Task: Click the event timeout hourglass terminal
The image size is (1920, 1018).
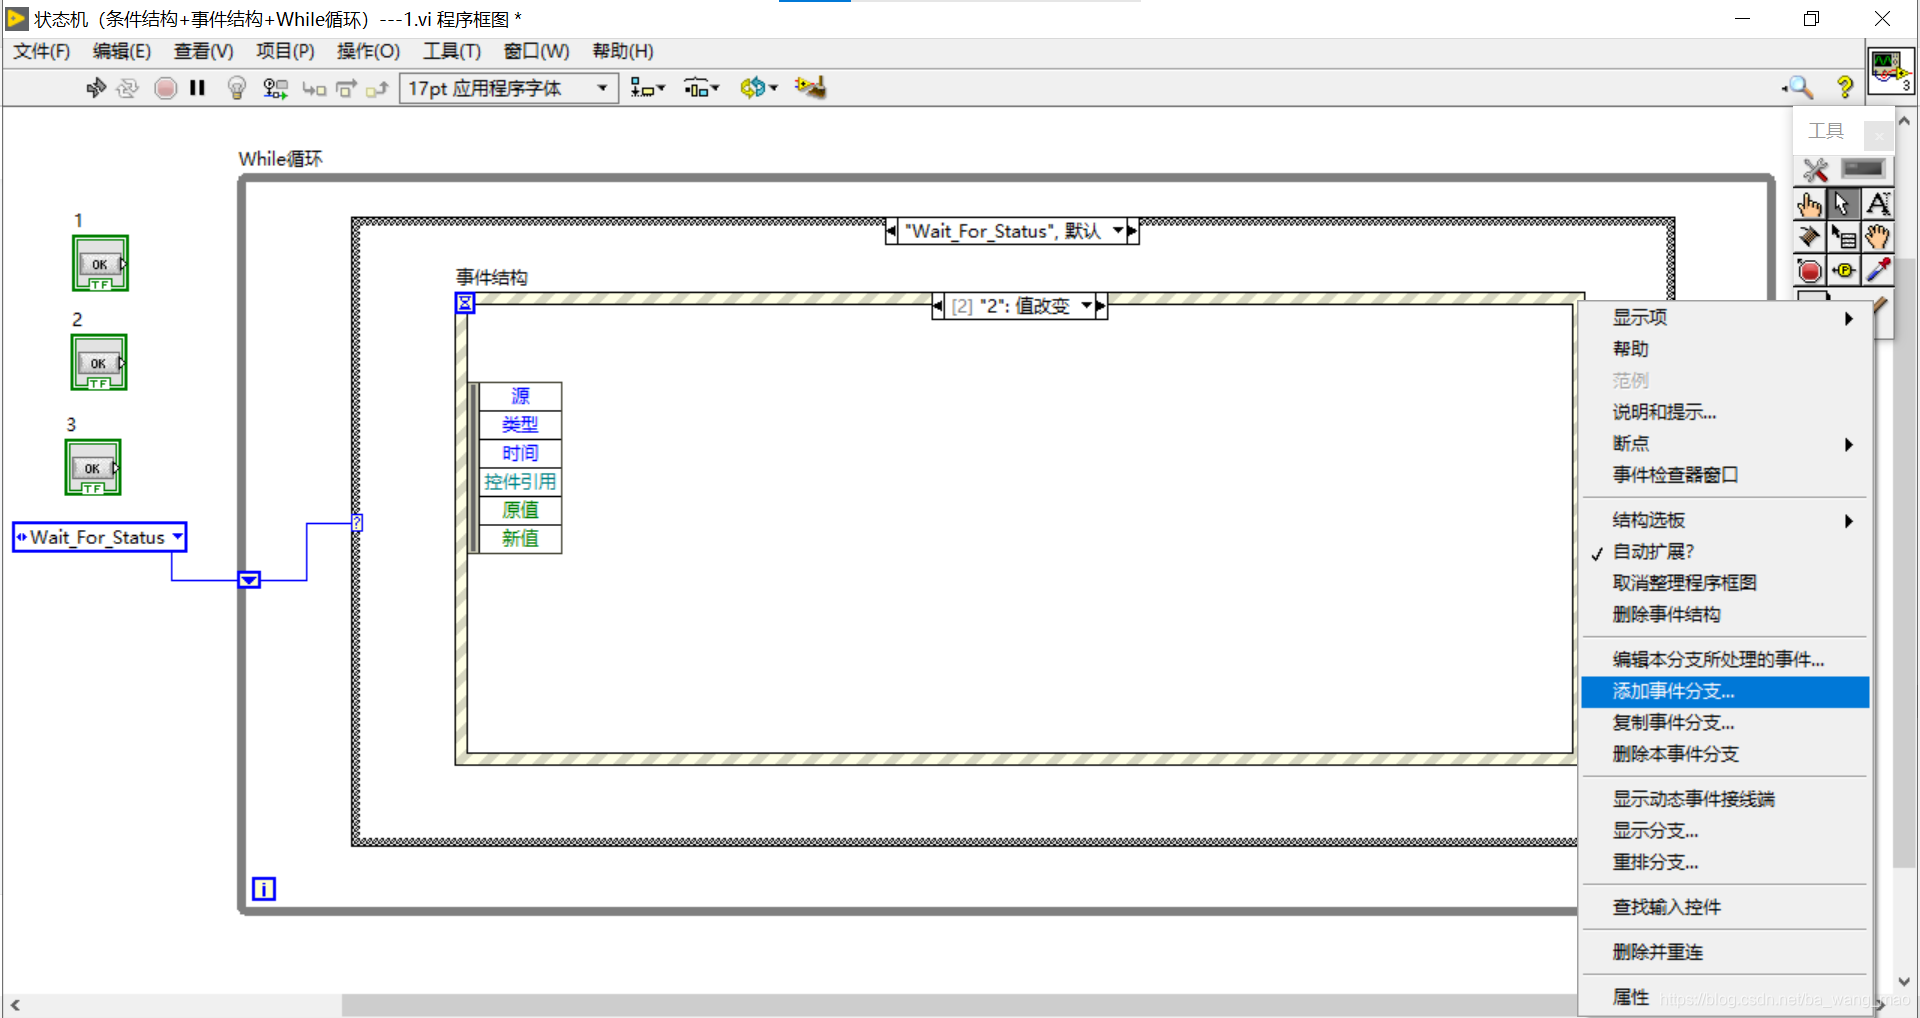Action: pos(465,303)
